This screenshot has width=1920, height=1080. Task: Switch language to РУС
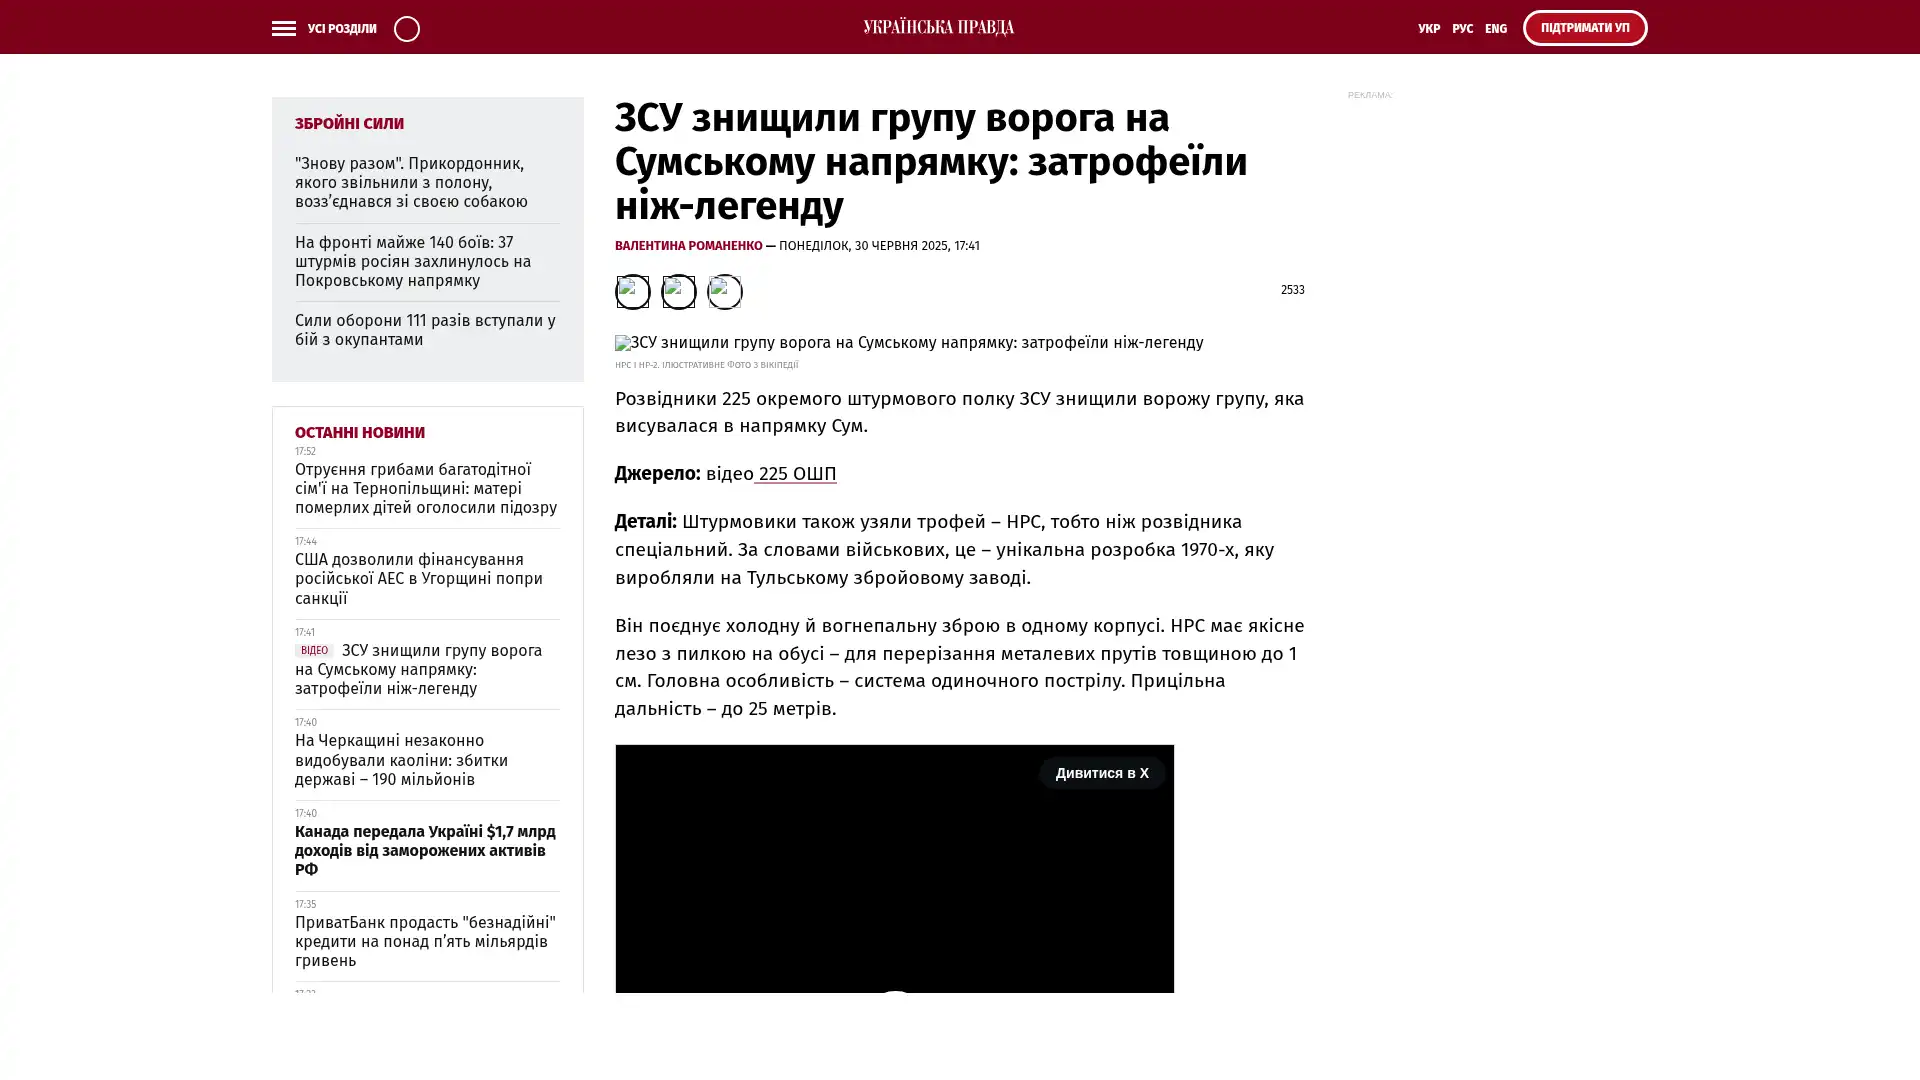click(x=1462, y=29)
